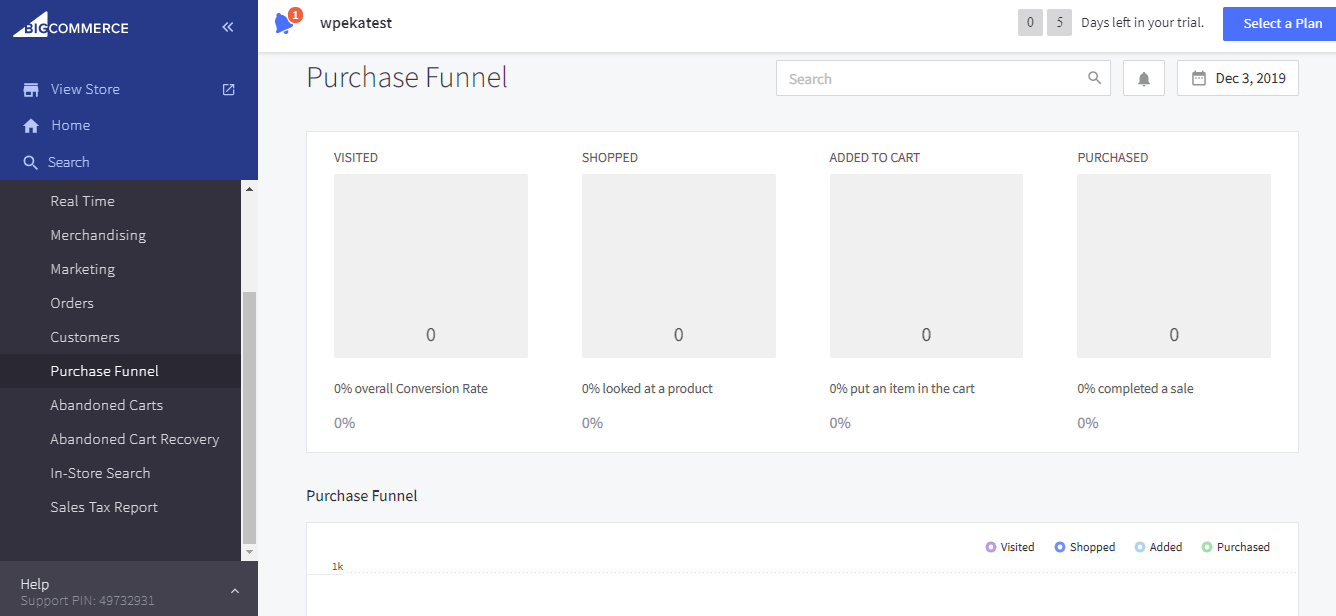Toggle the Visited series in the chart legend

pyautogui.click(x=990, y=546)
